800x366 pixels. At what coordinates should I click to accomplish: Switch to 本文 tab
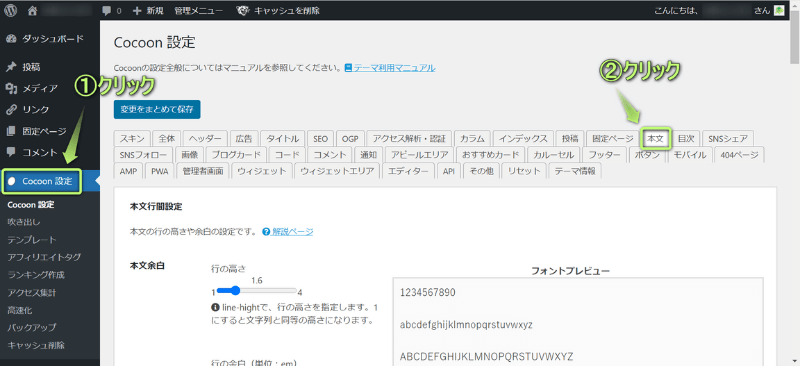(655, 138)
